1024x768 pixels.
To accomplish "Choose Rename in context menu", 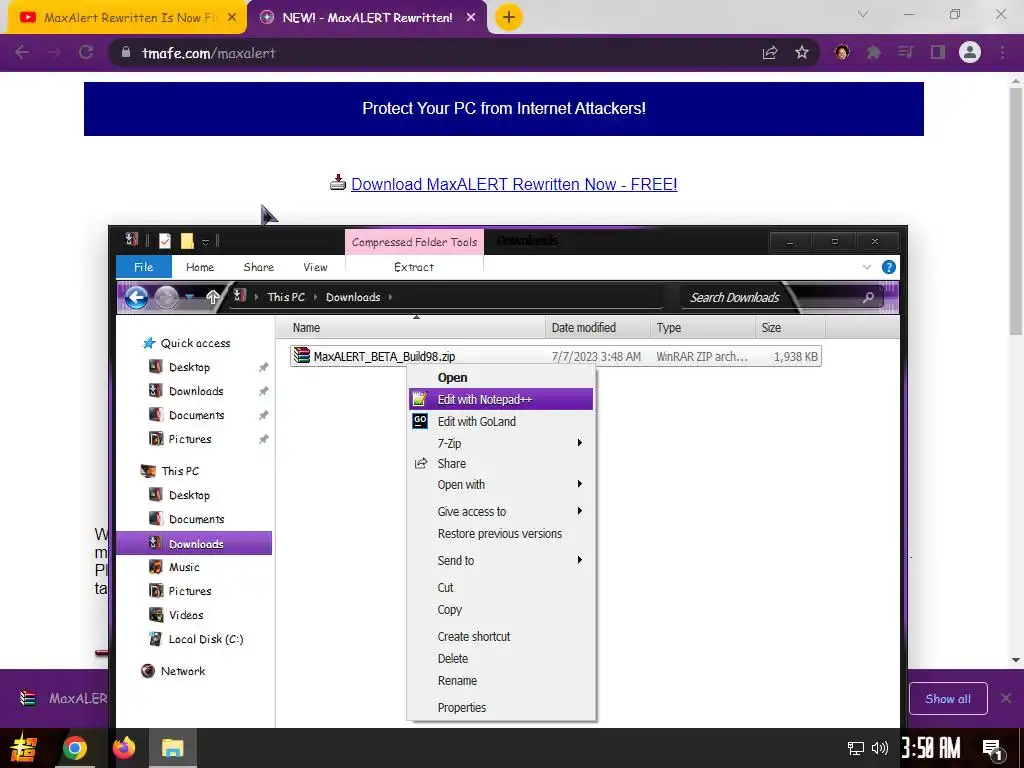I will [x=501, y=680].
